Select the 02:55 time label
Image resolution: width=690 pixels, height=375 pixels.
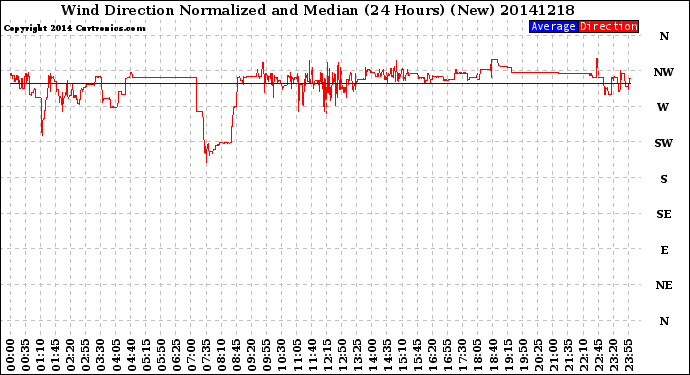86,355
